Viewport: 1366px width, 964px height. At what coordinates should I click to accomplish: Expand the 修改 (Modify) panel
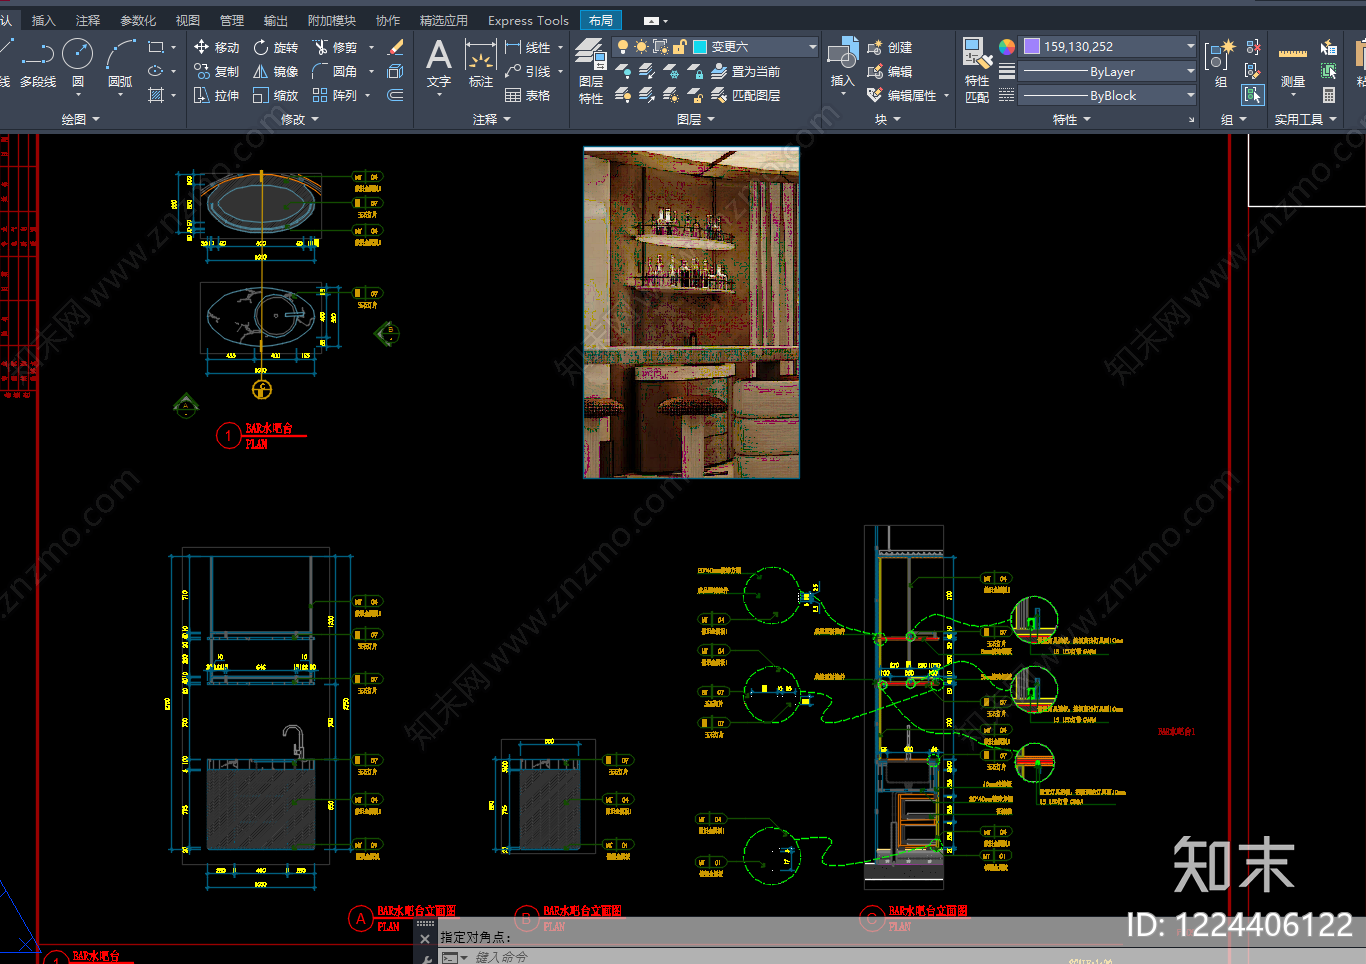pyautogui.click(x=300, y=119)
